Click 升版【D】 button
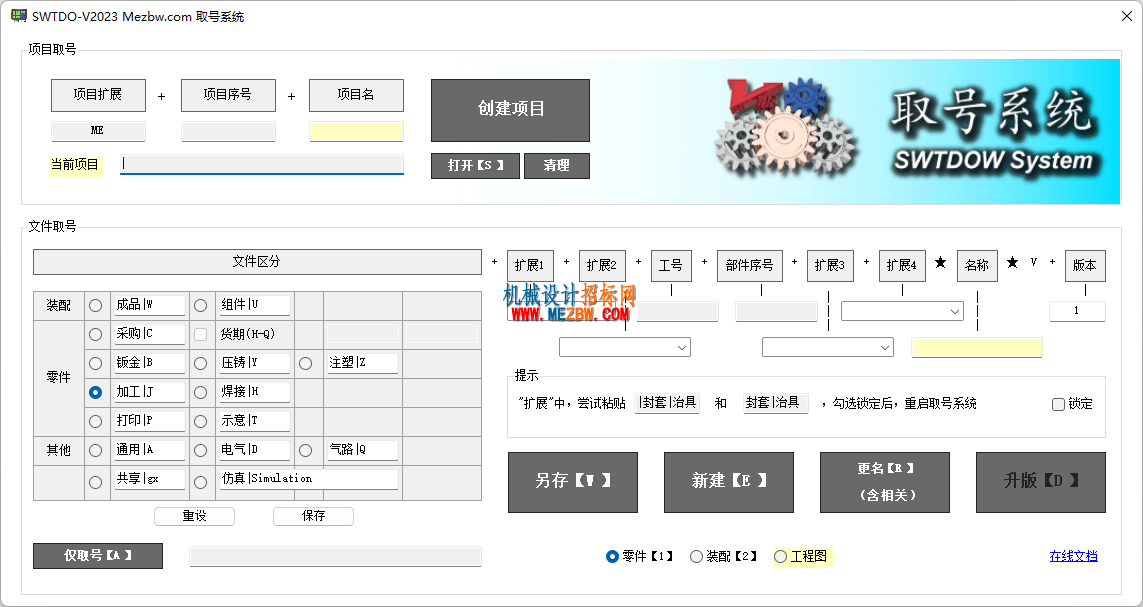Image resolution: width=1143 pixels, height=607 pixels. tap(1041, 482)
